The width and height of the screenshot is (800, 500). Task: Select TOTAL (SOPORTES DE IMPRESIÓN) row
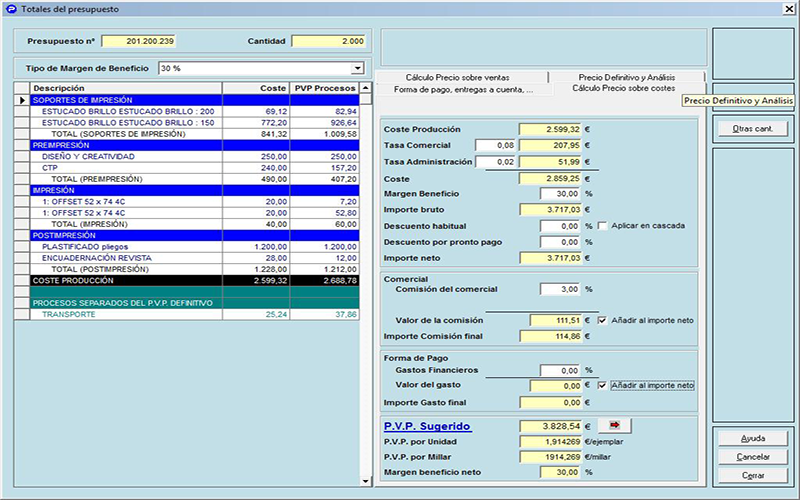click(x=187, y=134)
